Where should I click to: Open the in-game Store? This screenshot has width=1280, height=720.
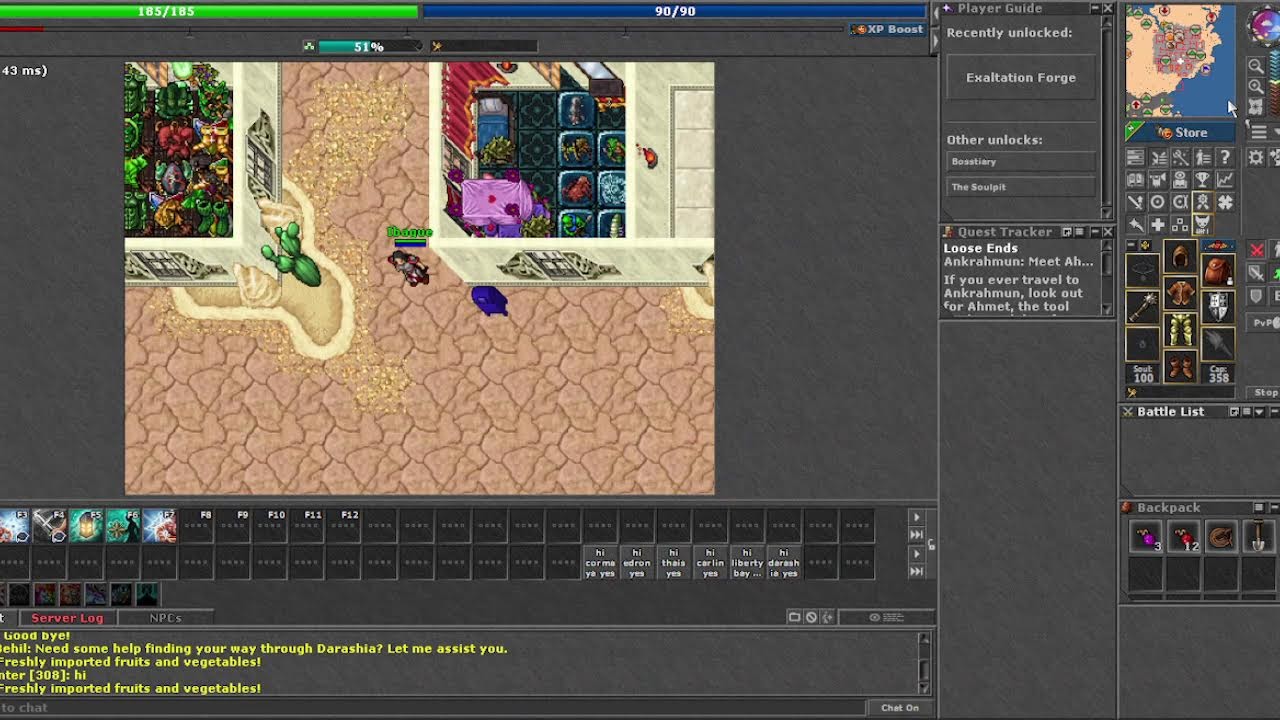1180,132
